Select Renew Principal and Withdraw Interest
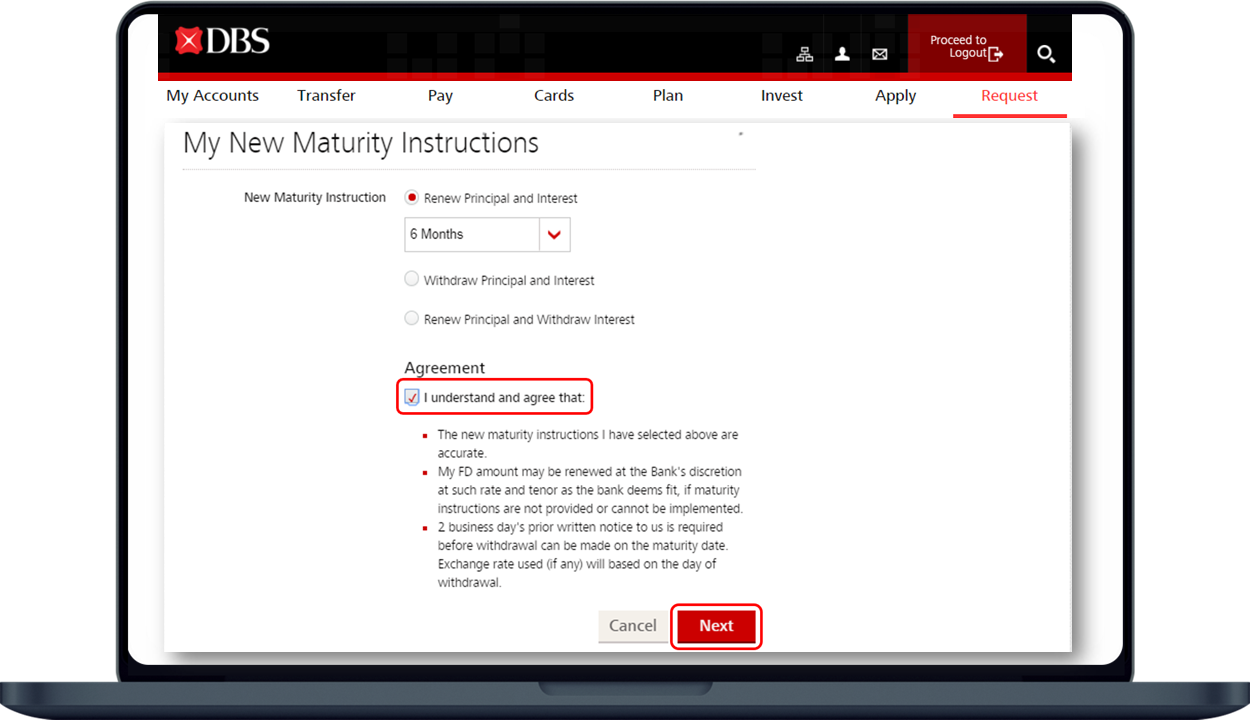This screenshot has height=720, width=1250. tap(412, 319)
